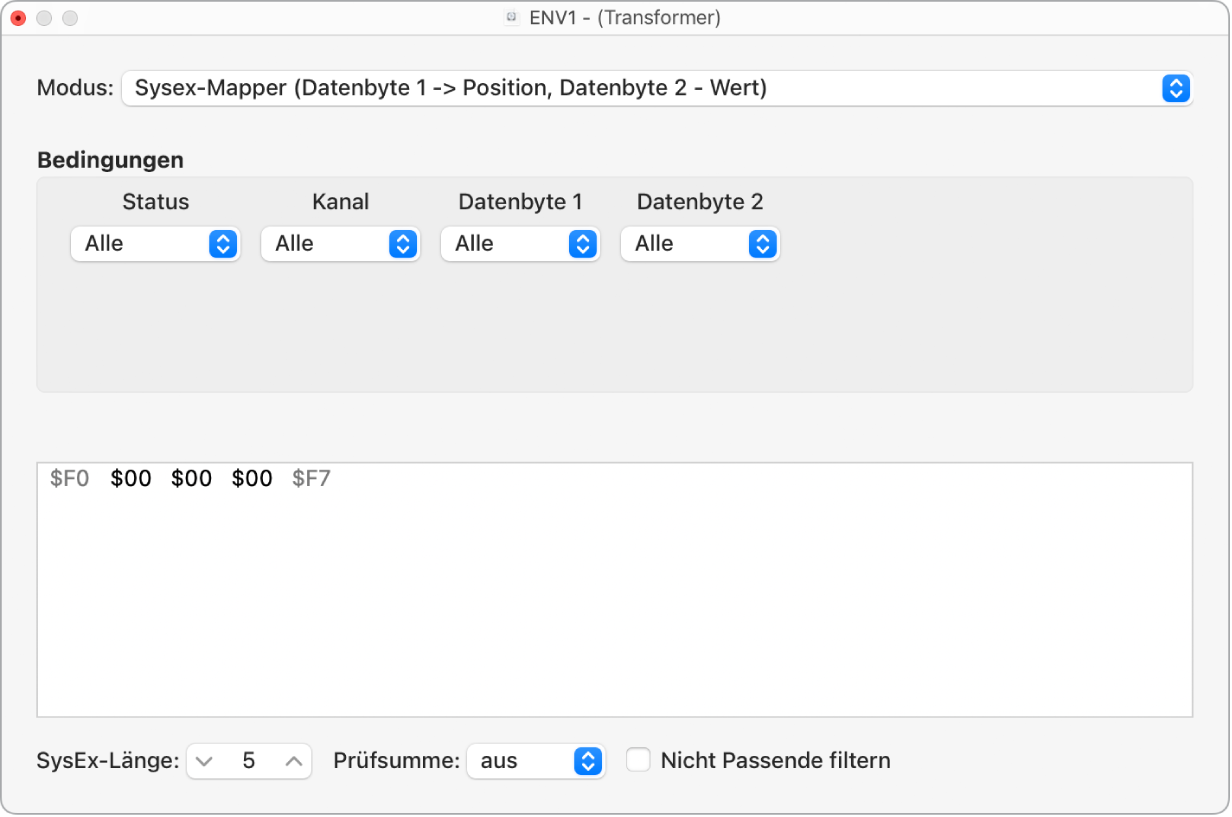Open the Datenbyte 2 dropdown

point(700,243)
